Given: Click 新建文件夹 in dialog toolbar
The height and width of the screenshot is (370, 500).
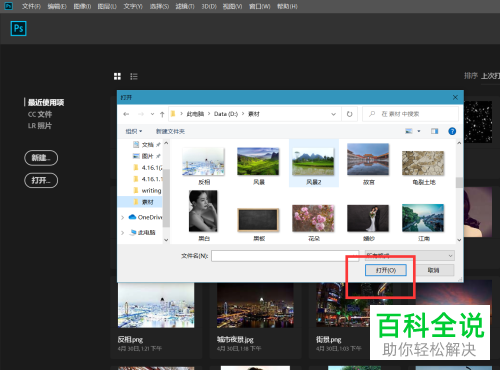Looking at the screenshot, I should pyautogui.click(x=170, y=131).
